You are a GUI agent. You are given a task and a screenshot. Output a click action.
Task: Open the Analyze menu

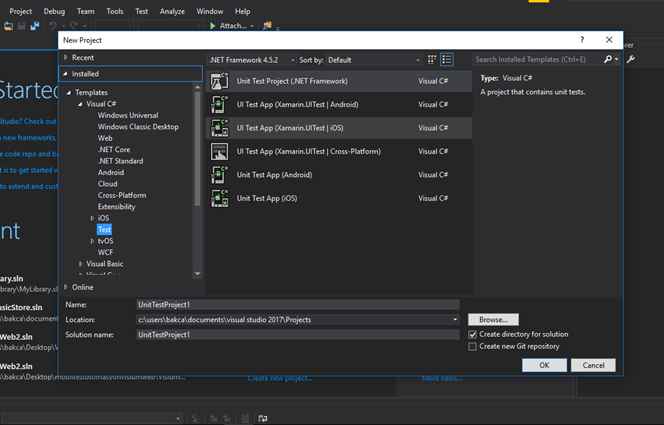(x=172, y=11)
